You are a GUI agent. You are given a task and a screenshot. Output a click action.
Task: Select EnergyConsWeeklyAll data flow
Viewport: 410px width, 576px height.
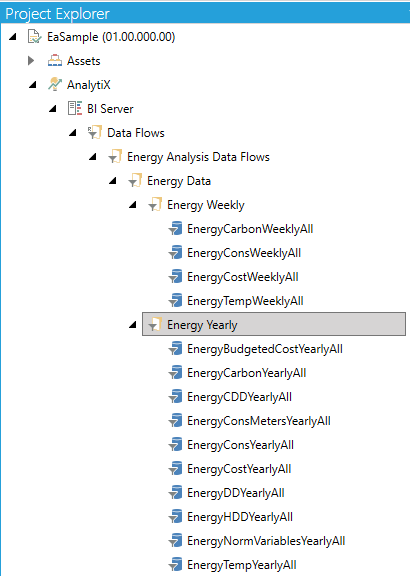coord(244,253)
